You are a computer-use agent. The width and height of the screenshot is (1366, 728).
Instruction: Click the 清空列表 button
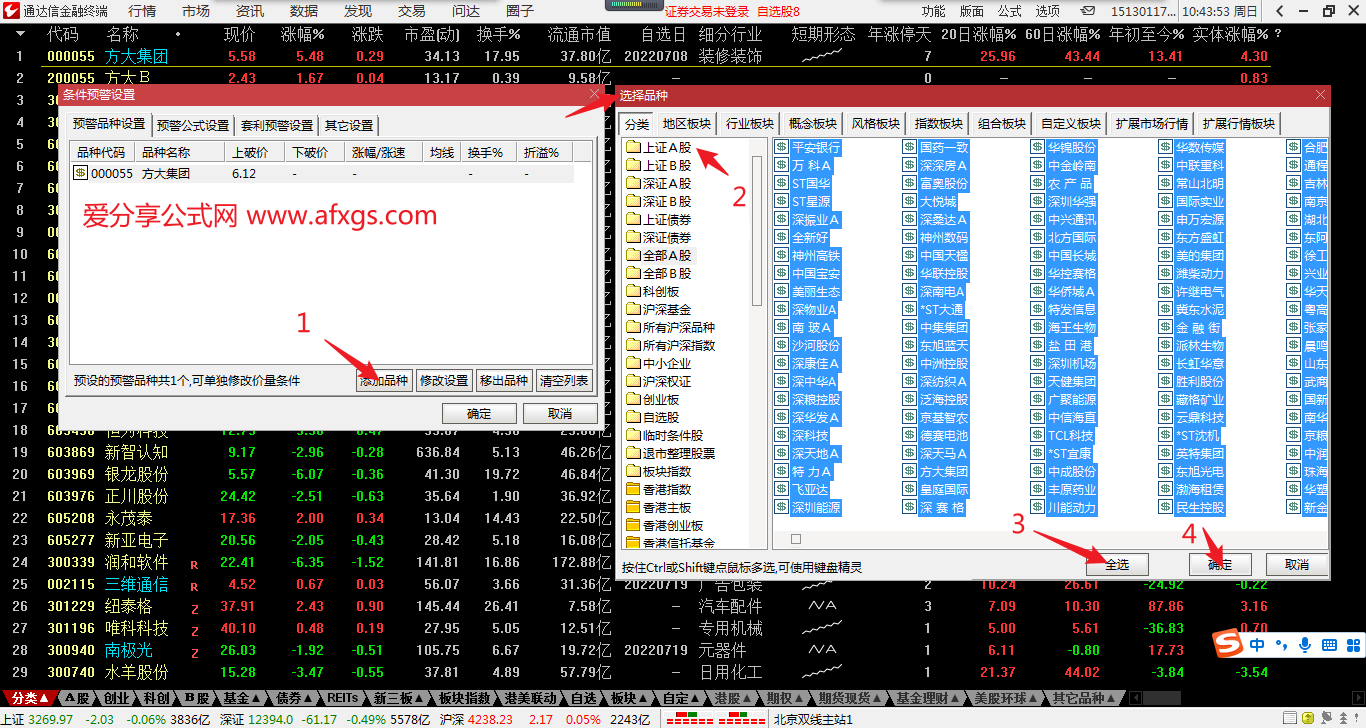coord(564,381)
